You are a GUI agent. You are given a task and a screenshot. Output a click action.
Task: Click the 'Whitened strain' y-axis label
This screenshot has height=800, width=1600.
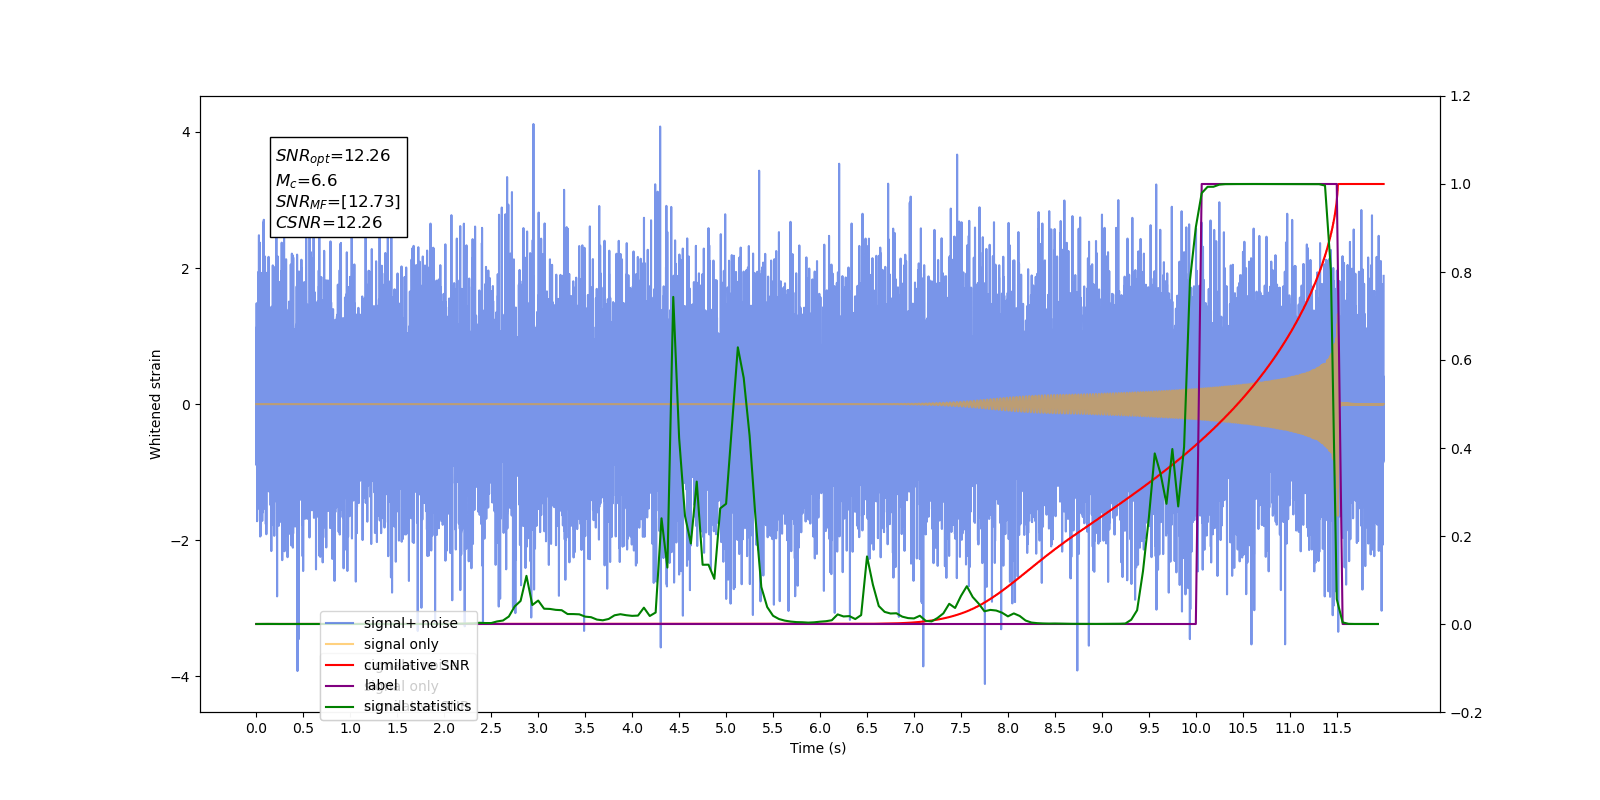(x=155, y=404)
